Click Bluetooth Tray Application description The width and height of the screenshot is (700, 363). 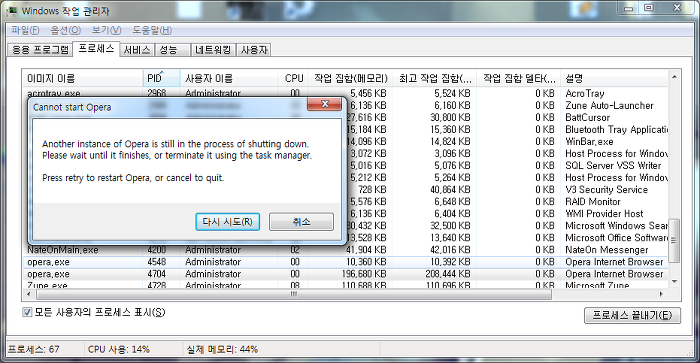tap(617, 130)
